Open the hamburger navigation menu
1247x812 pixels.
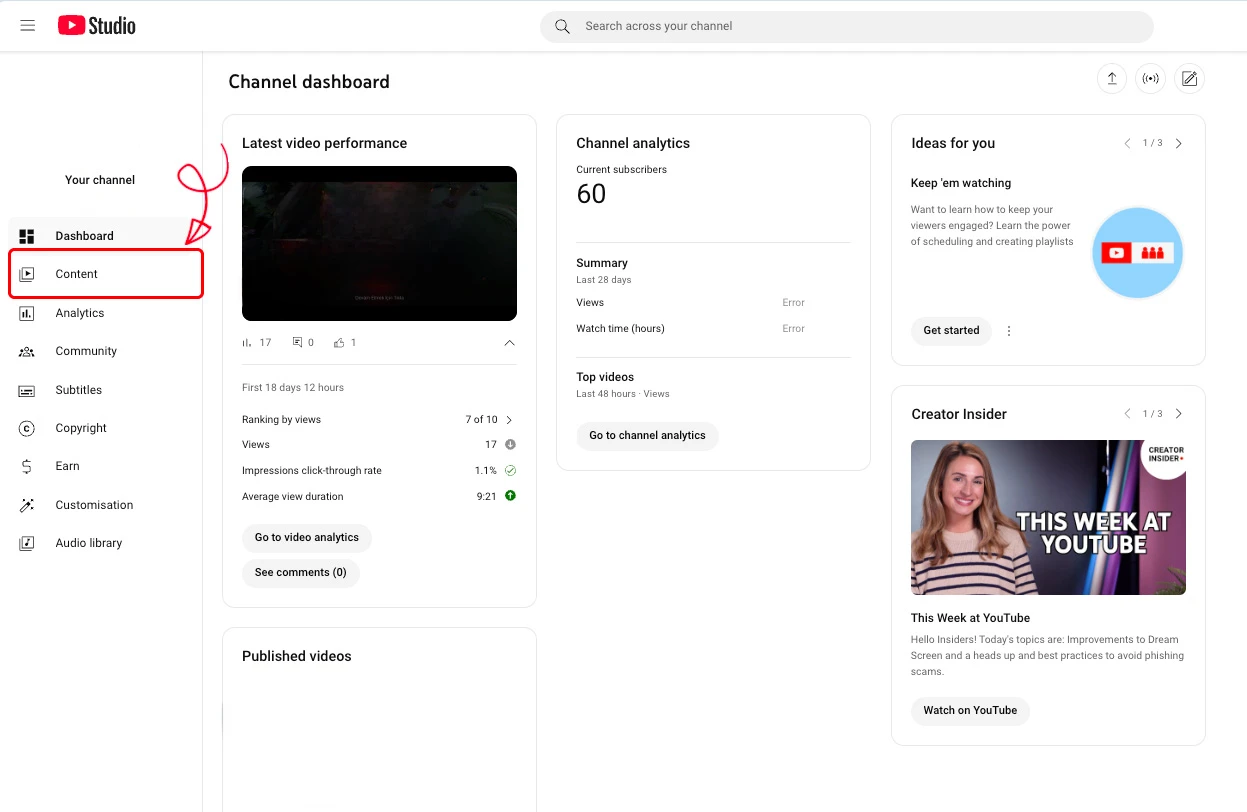click(x=28, y=26)
